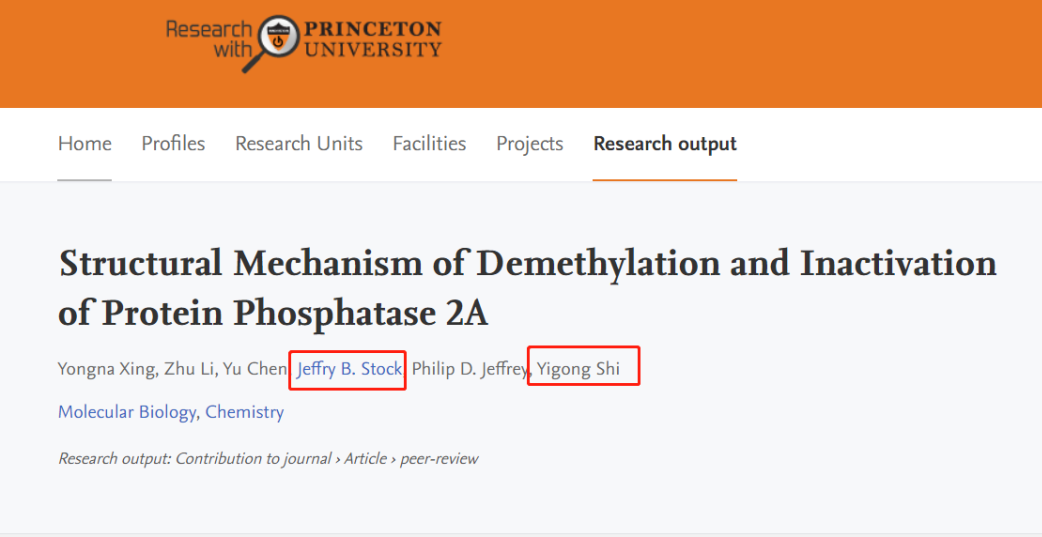This screenshot has height=537, width=1042.
Task: Open the Facilities tab
Action: pyautogui.click(x=429, y=144)
